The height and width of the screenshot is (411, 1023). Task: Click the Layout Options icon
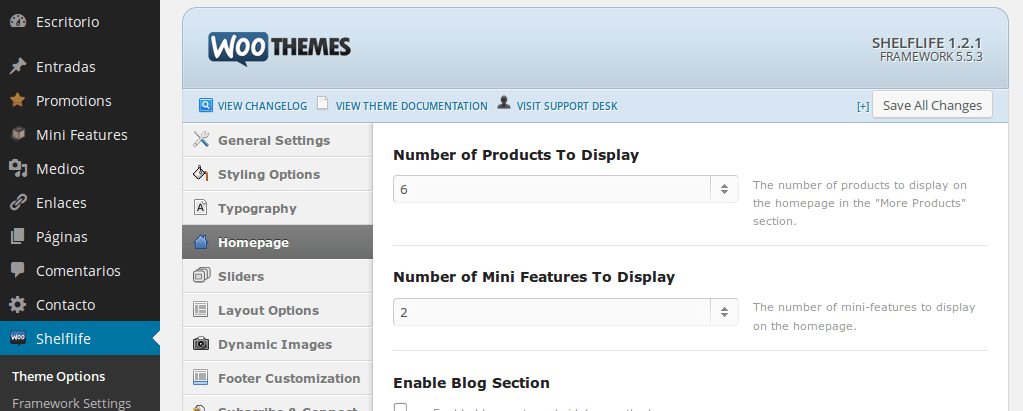[x=201, y=309]
